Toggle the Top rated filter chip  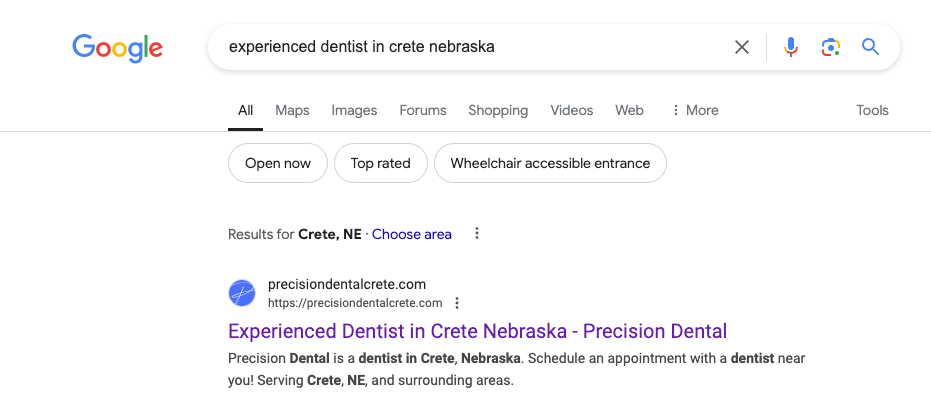click(x=381, y=163)
